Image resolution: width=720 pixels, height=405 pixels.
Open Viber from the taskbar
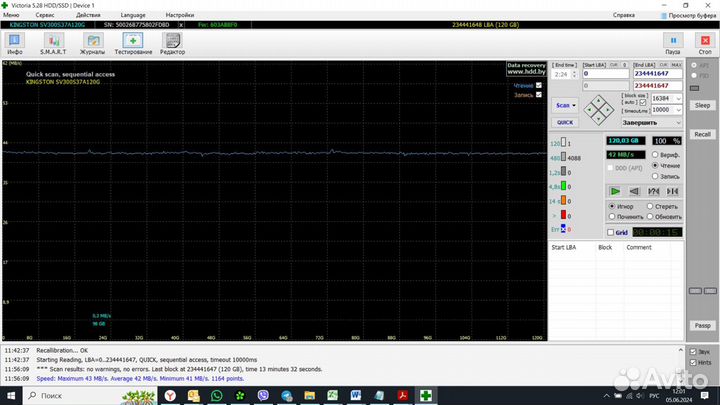click(263, 395)
